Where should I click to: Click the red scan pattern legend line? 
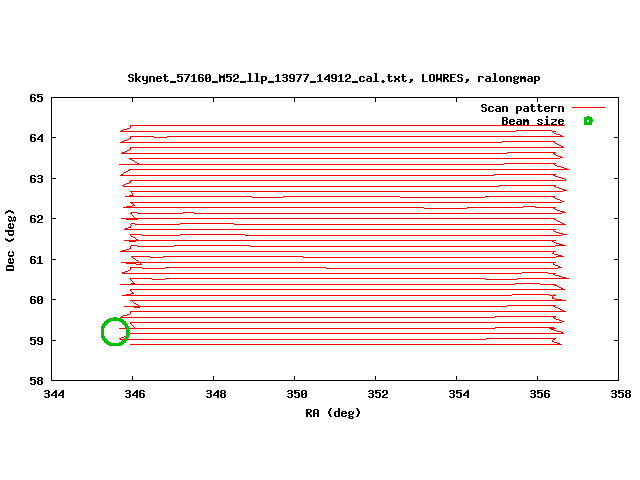tap(588, 108)
